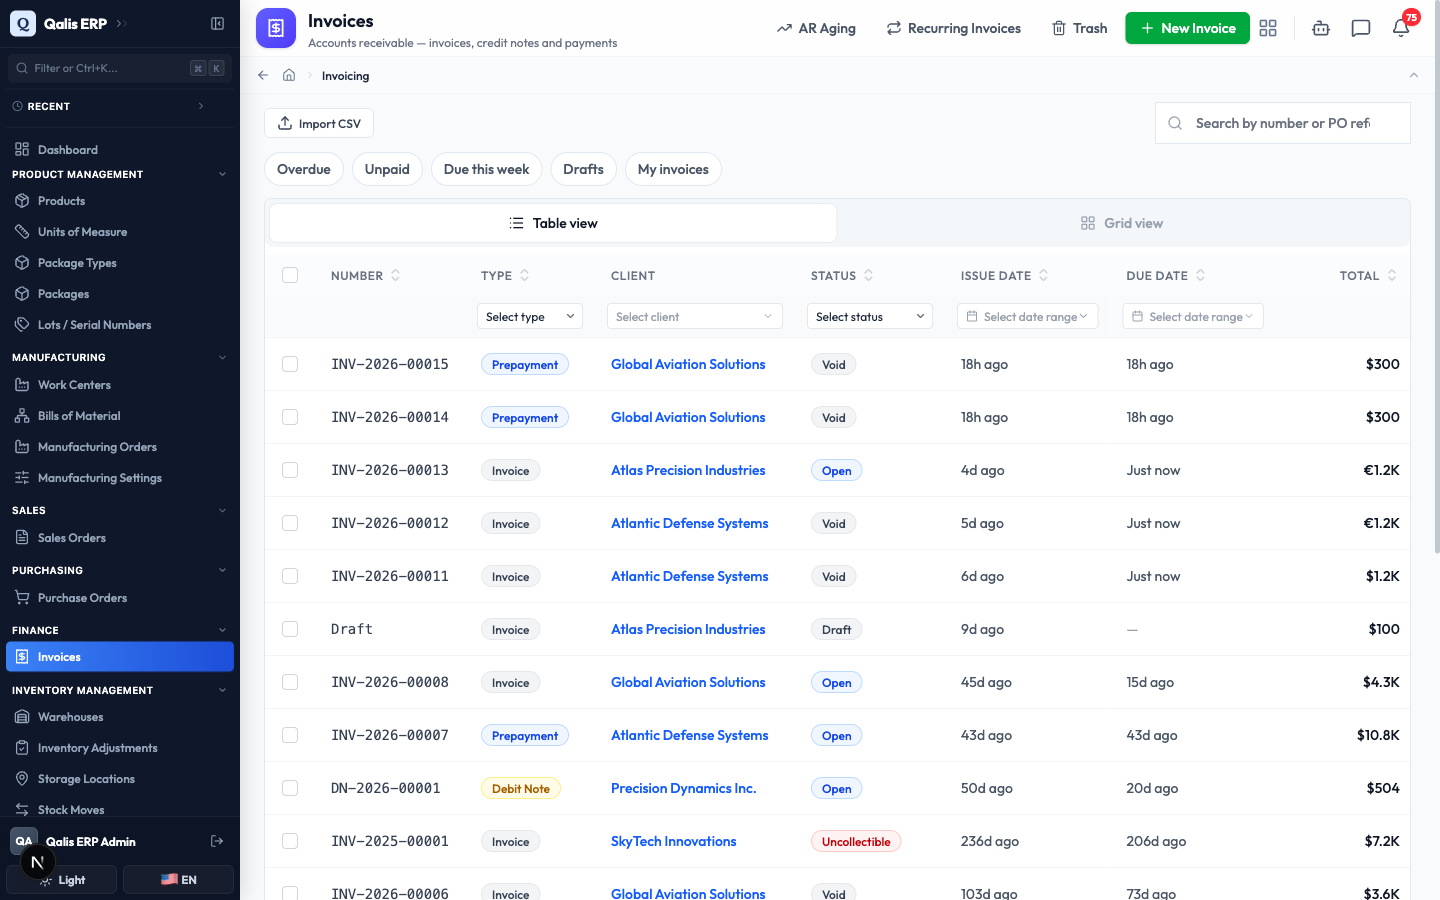Open Lots / Serial Numbers in sidebar

[120, 324]
